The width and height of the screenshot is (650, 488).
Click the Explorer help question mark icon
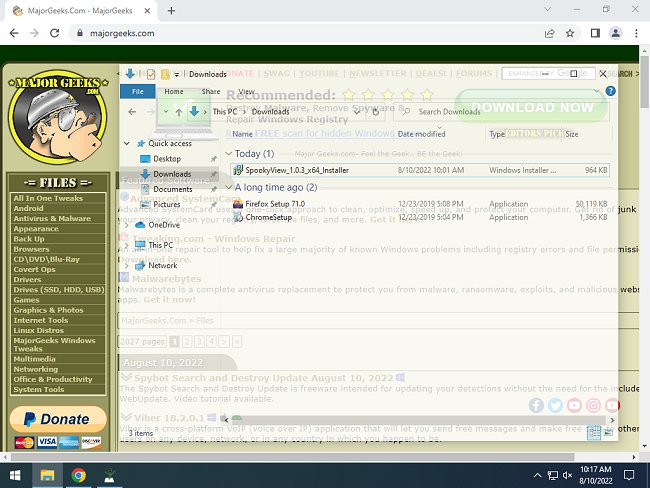click(x=610, y=91)
